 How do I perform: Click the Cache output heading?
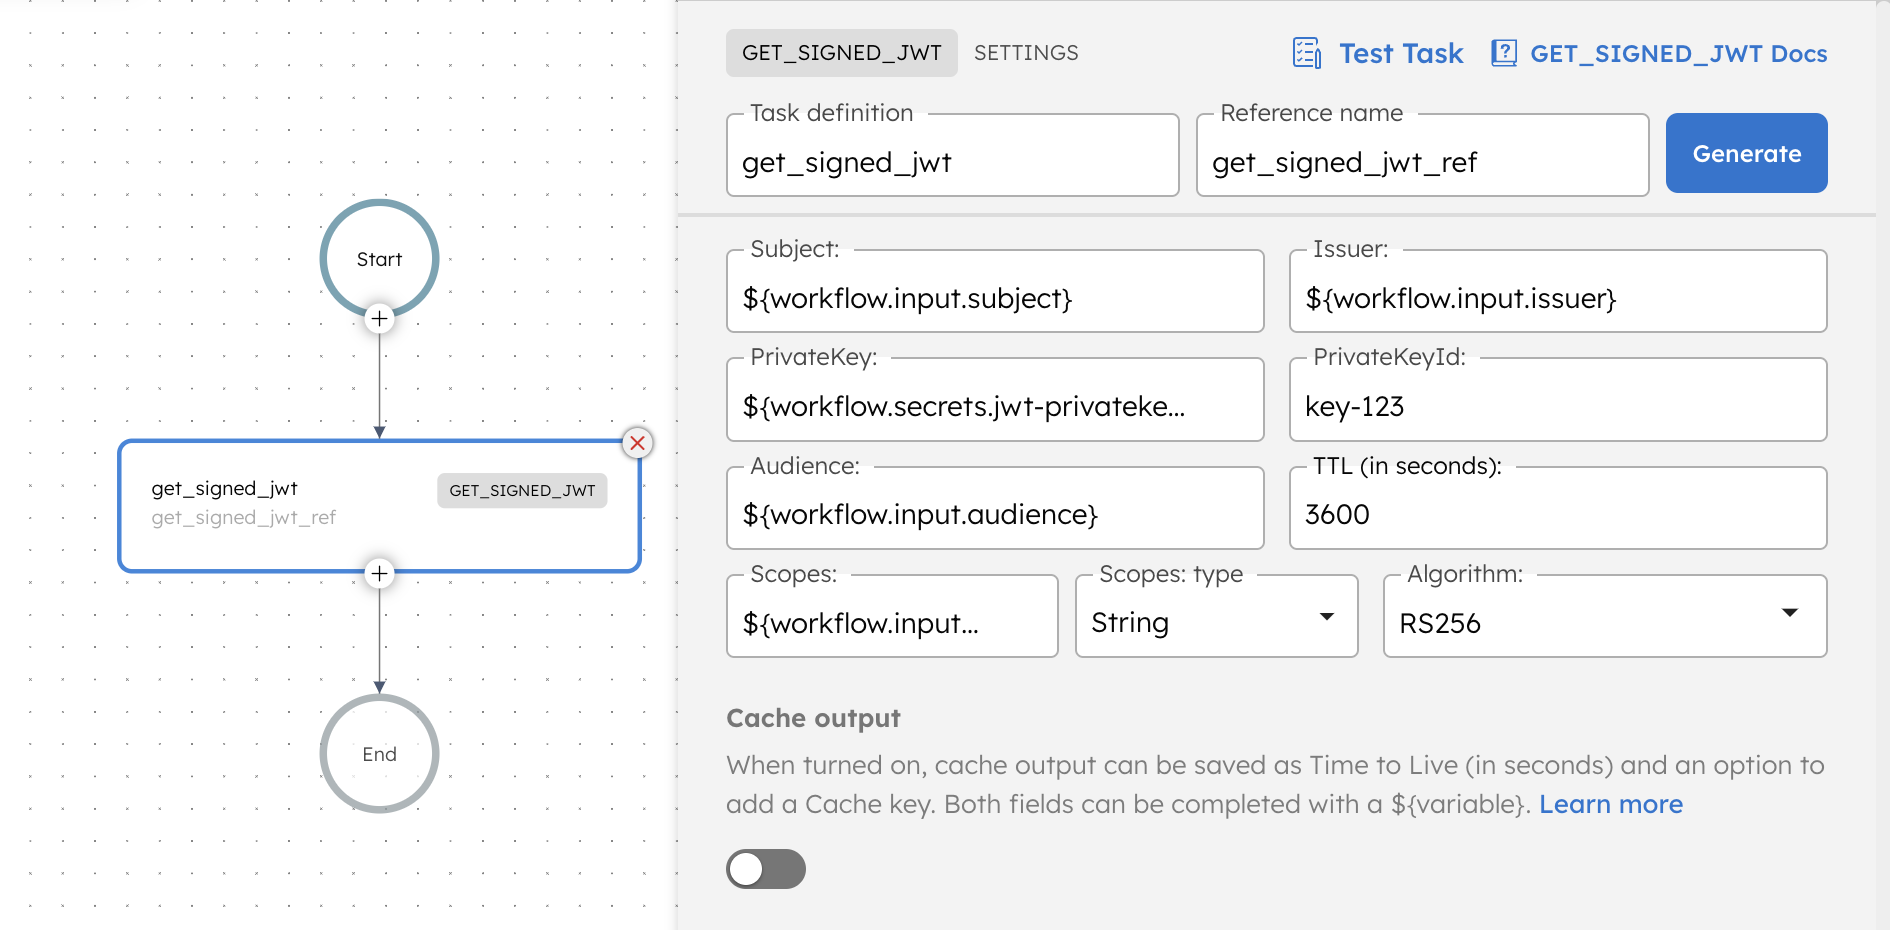(x=813, y=718)
